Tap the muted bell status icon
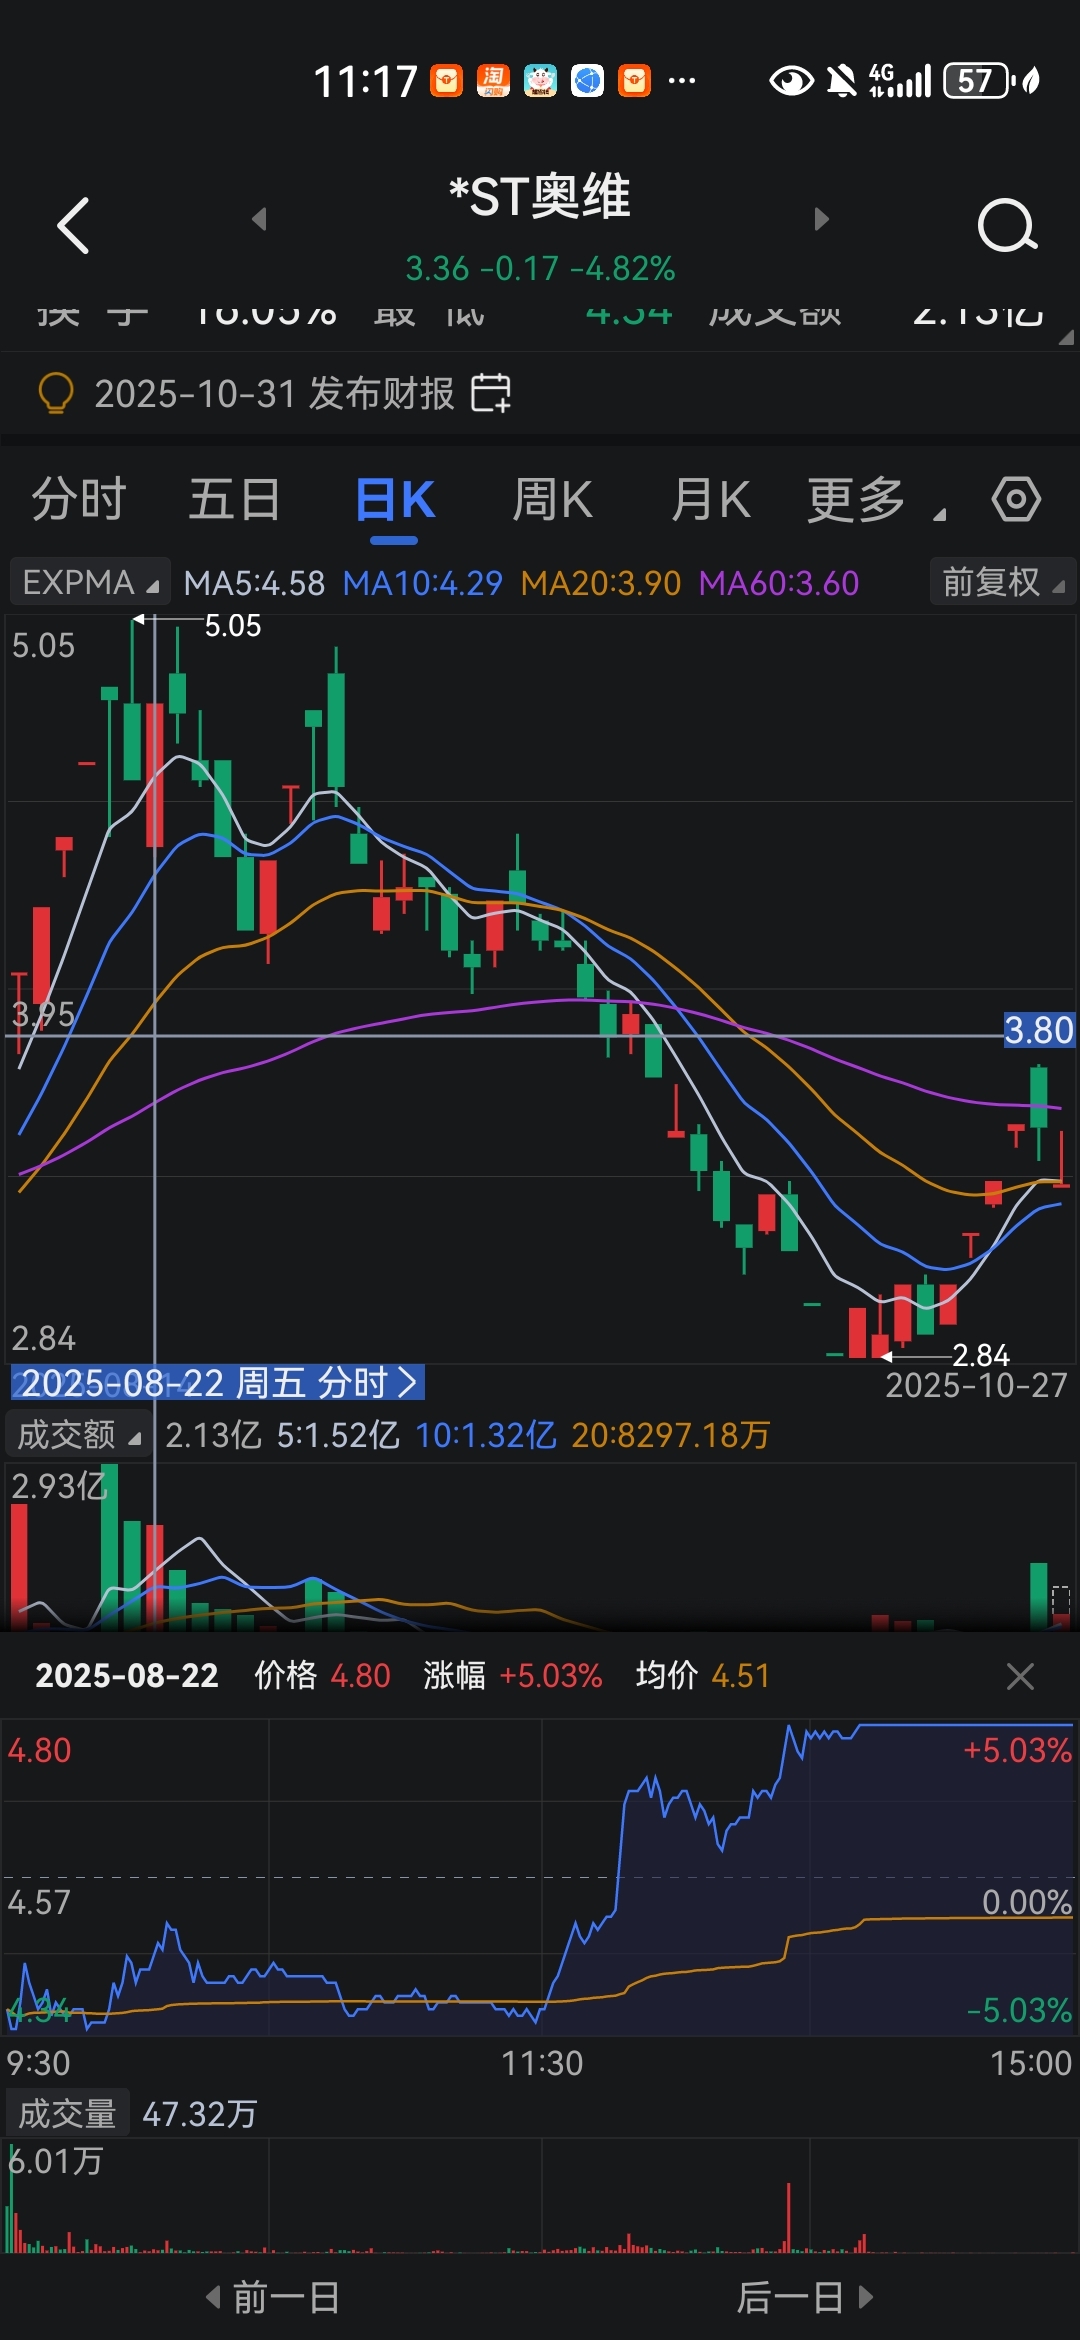The image size is (1080, 2340). [x=841, y=81]
